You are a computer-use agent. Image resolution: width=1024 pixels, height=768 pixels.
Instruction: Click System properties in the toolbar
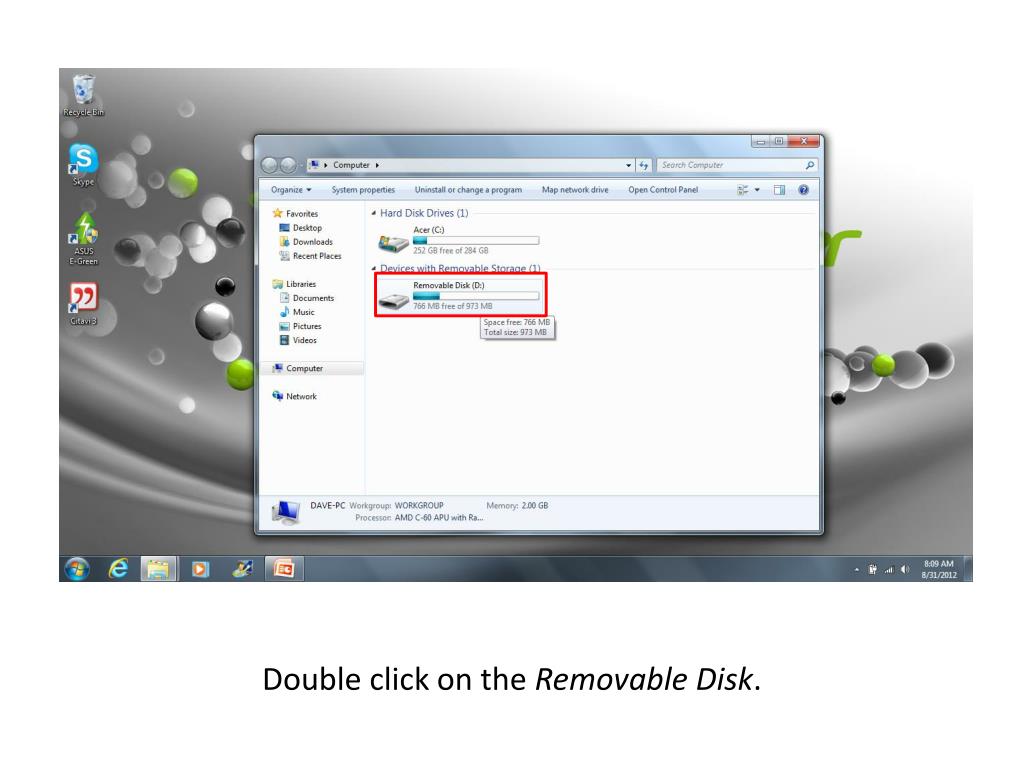[x=363, y=190]
